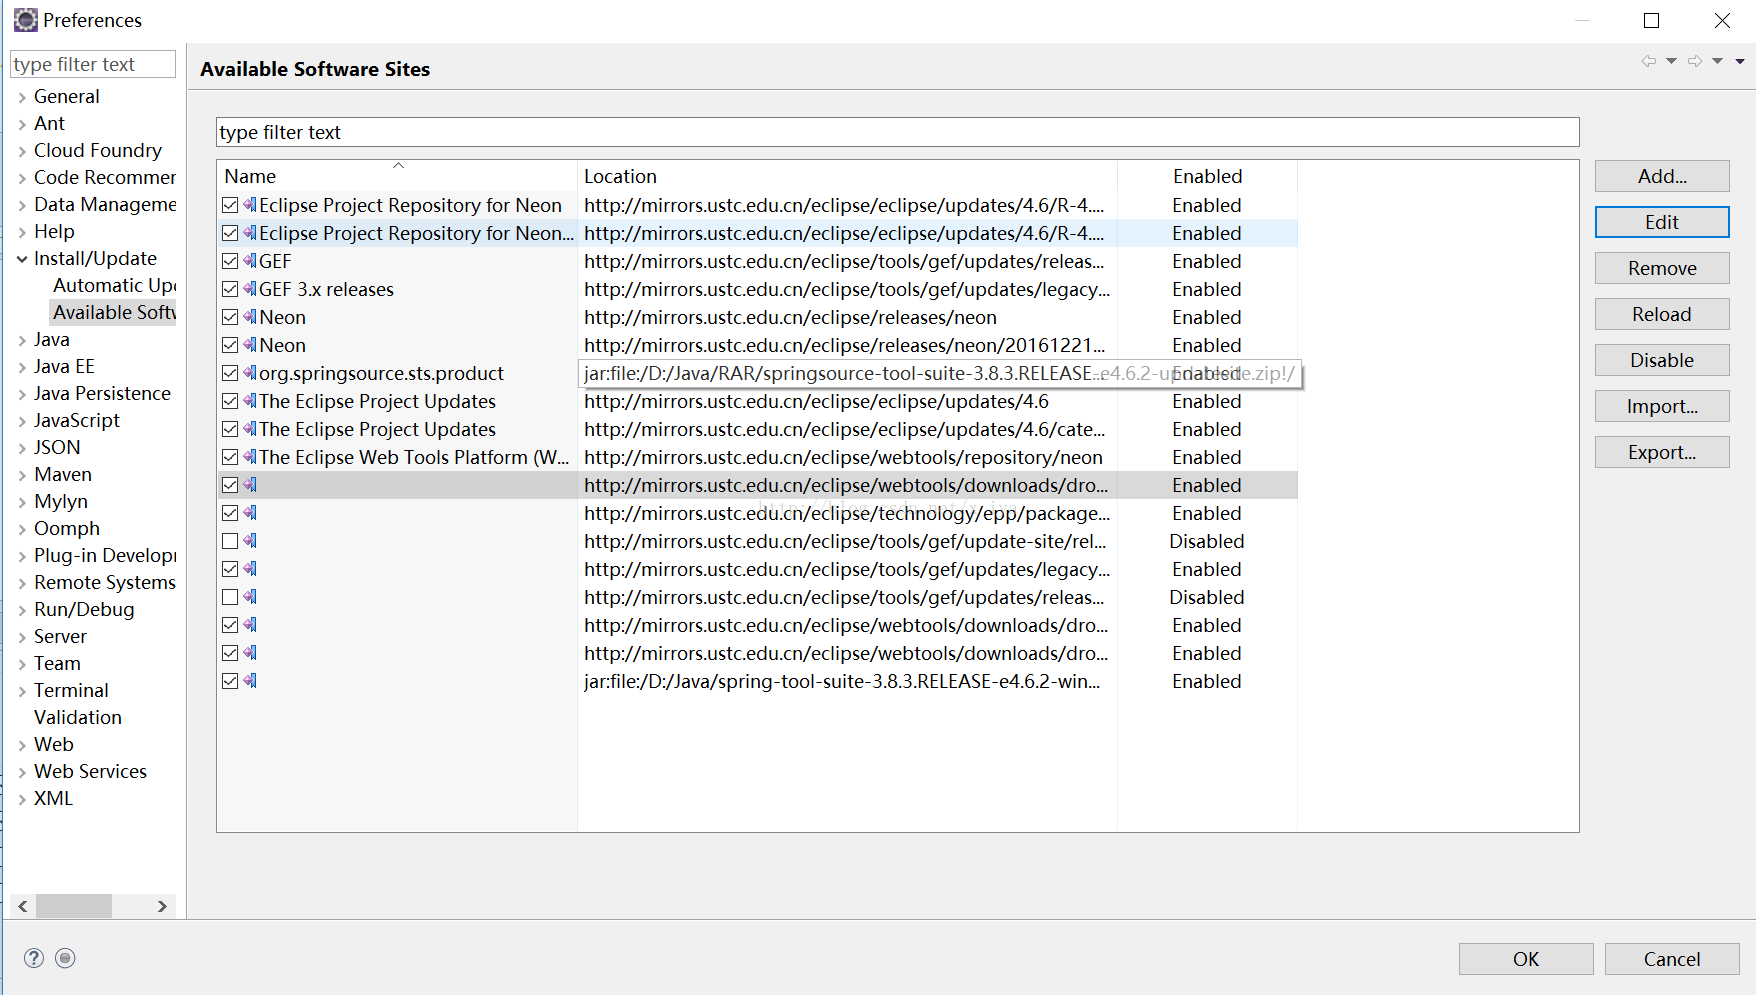
Task: Select The Eclipse Project Updates 4.6/cate... row
Action: 758,429
